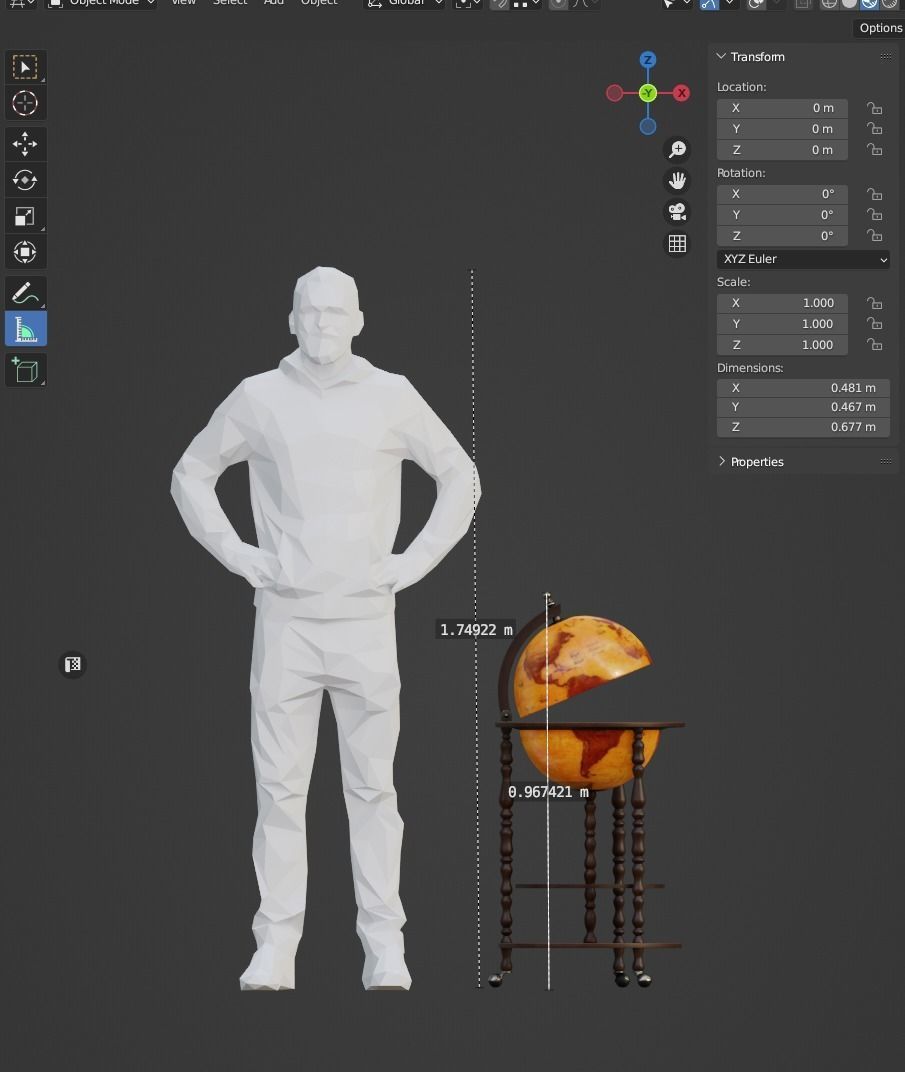Viewport: 905px width, 1072px height.
Task: Click the unlabeled red negative X gizmo circle
Action: tap(614, 93)
